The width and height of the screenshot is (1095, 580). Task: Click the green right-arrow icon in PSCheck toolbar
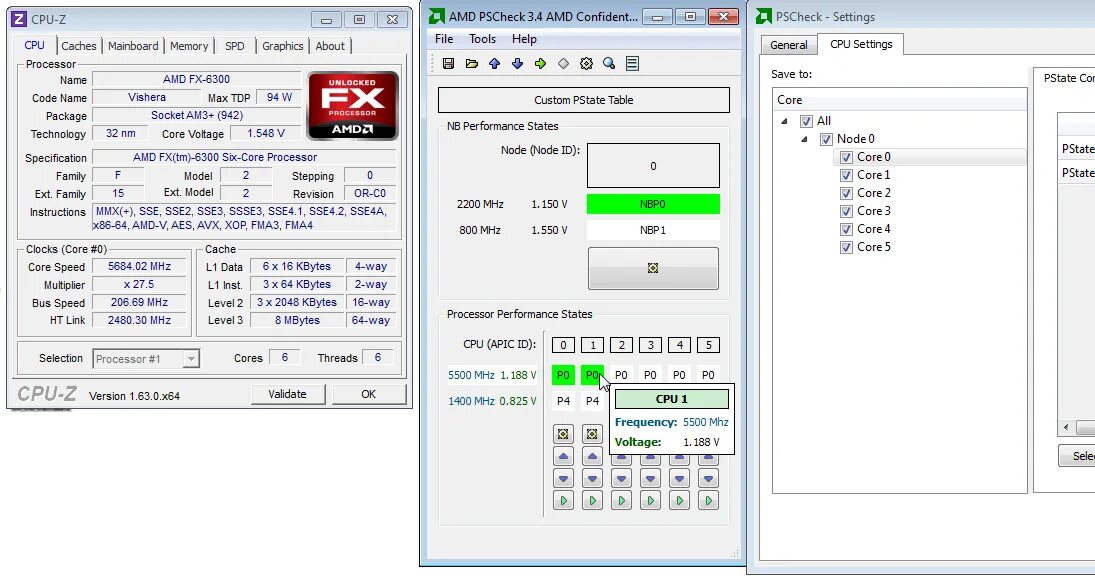[x=541, y=64]
